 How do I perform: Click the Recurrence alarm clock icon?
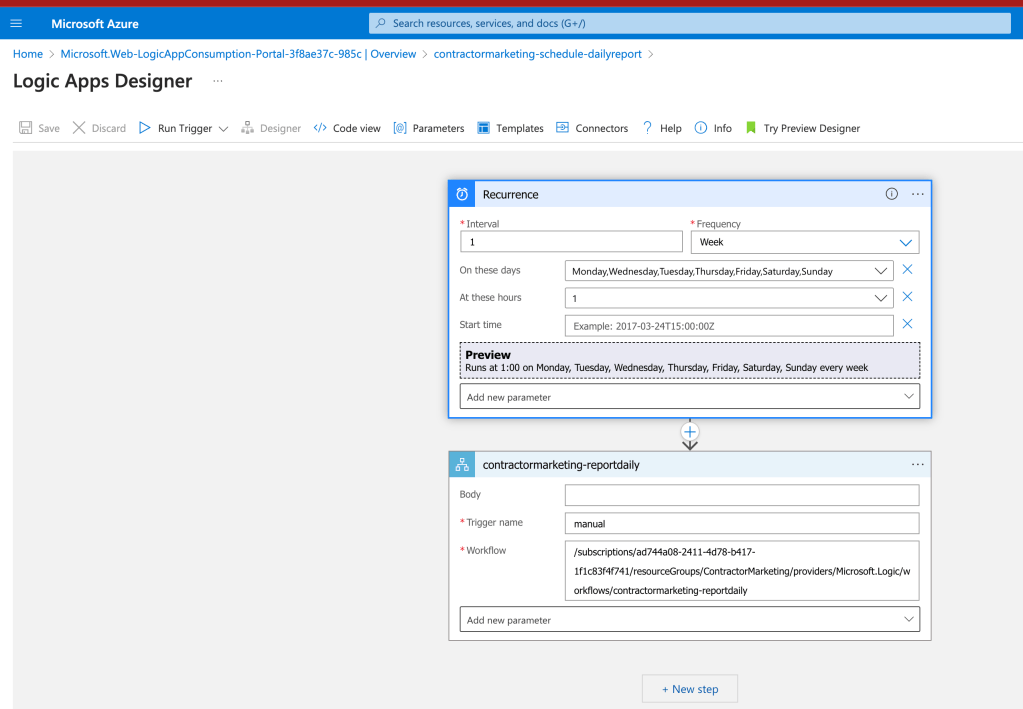tap(462, 194)
